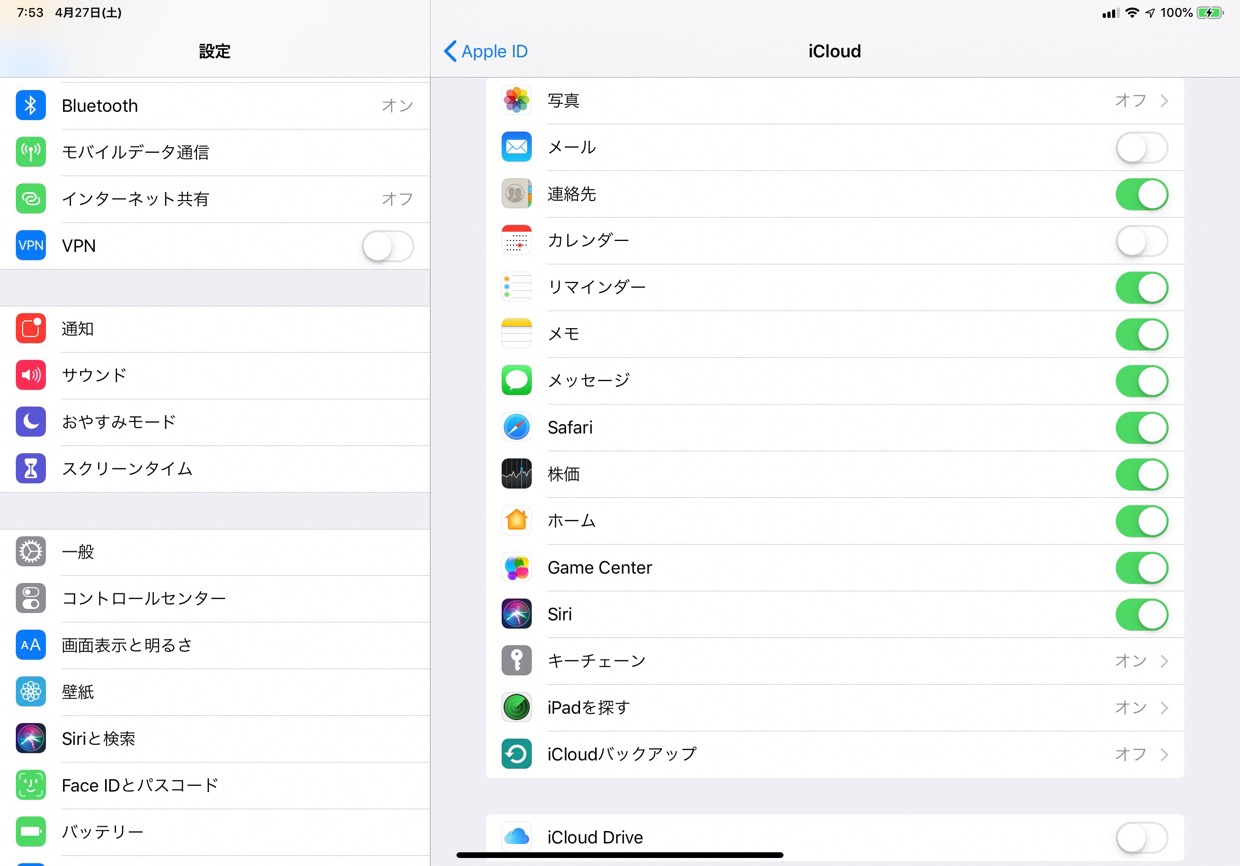Turn on the VPN switch
Viewport: 1240px width, 866px height.
(388, 246)
